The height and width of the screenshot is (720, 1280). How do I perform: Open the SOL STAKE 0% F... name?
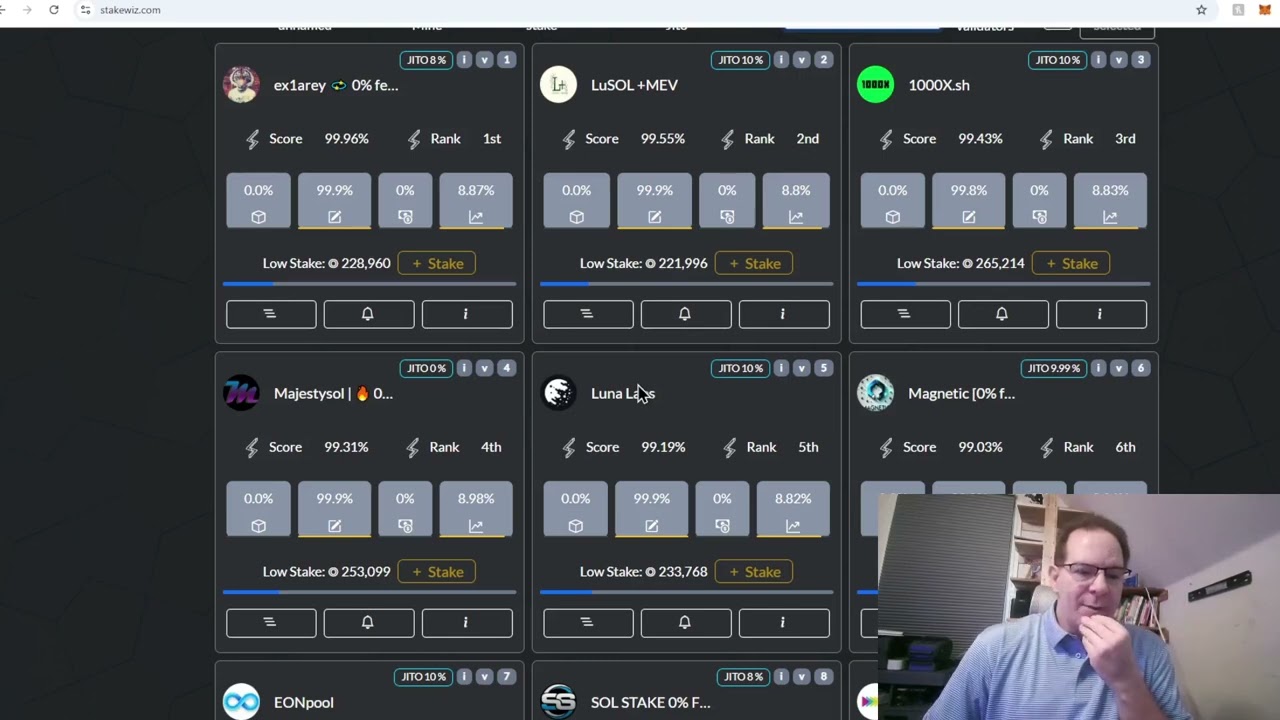tap(650, 702)
